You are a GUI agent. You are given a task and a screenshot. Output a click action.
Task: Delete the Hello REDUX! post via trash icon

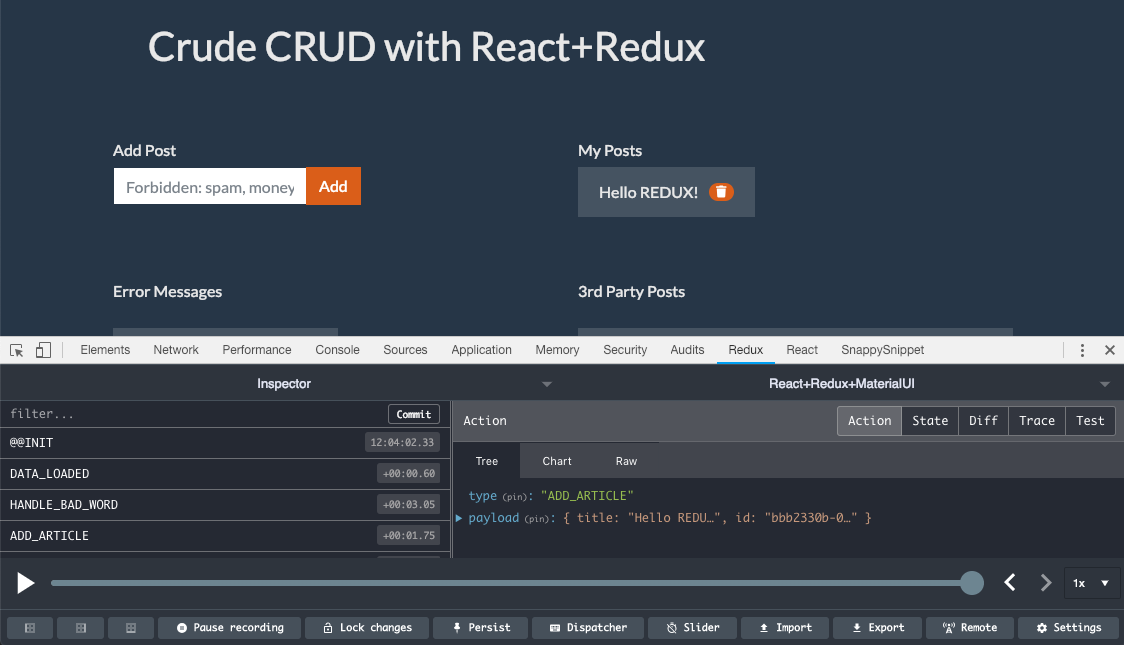coord(721,192)
